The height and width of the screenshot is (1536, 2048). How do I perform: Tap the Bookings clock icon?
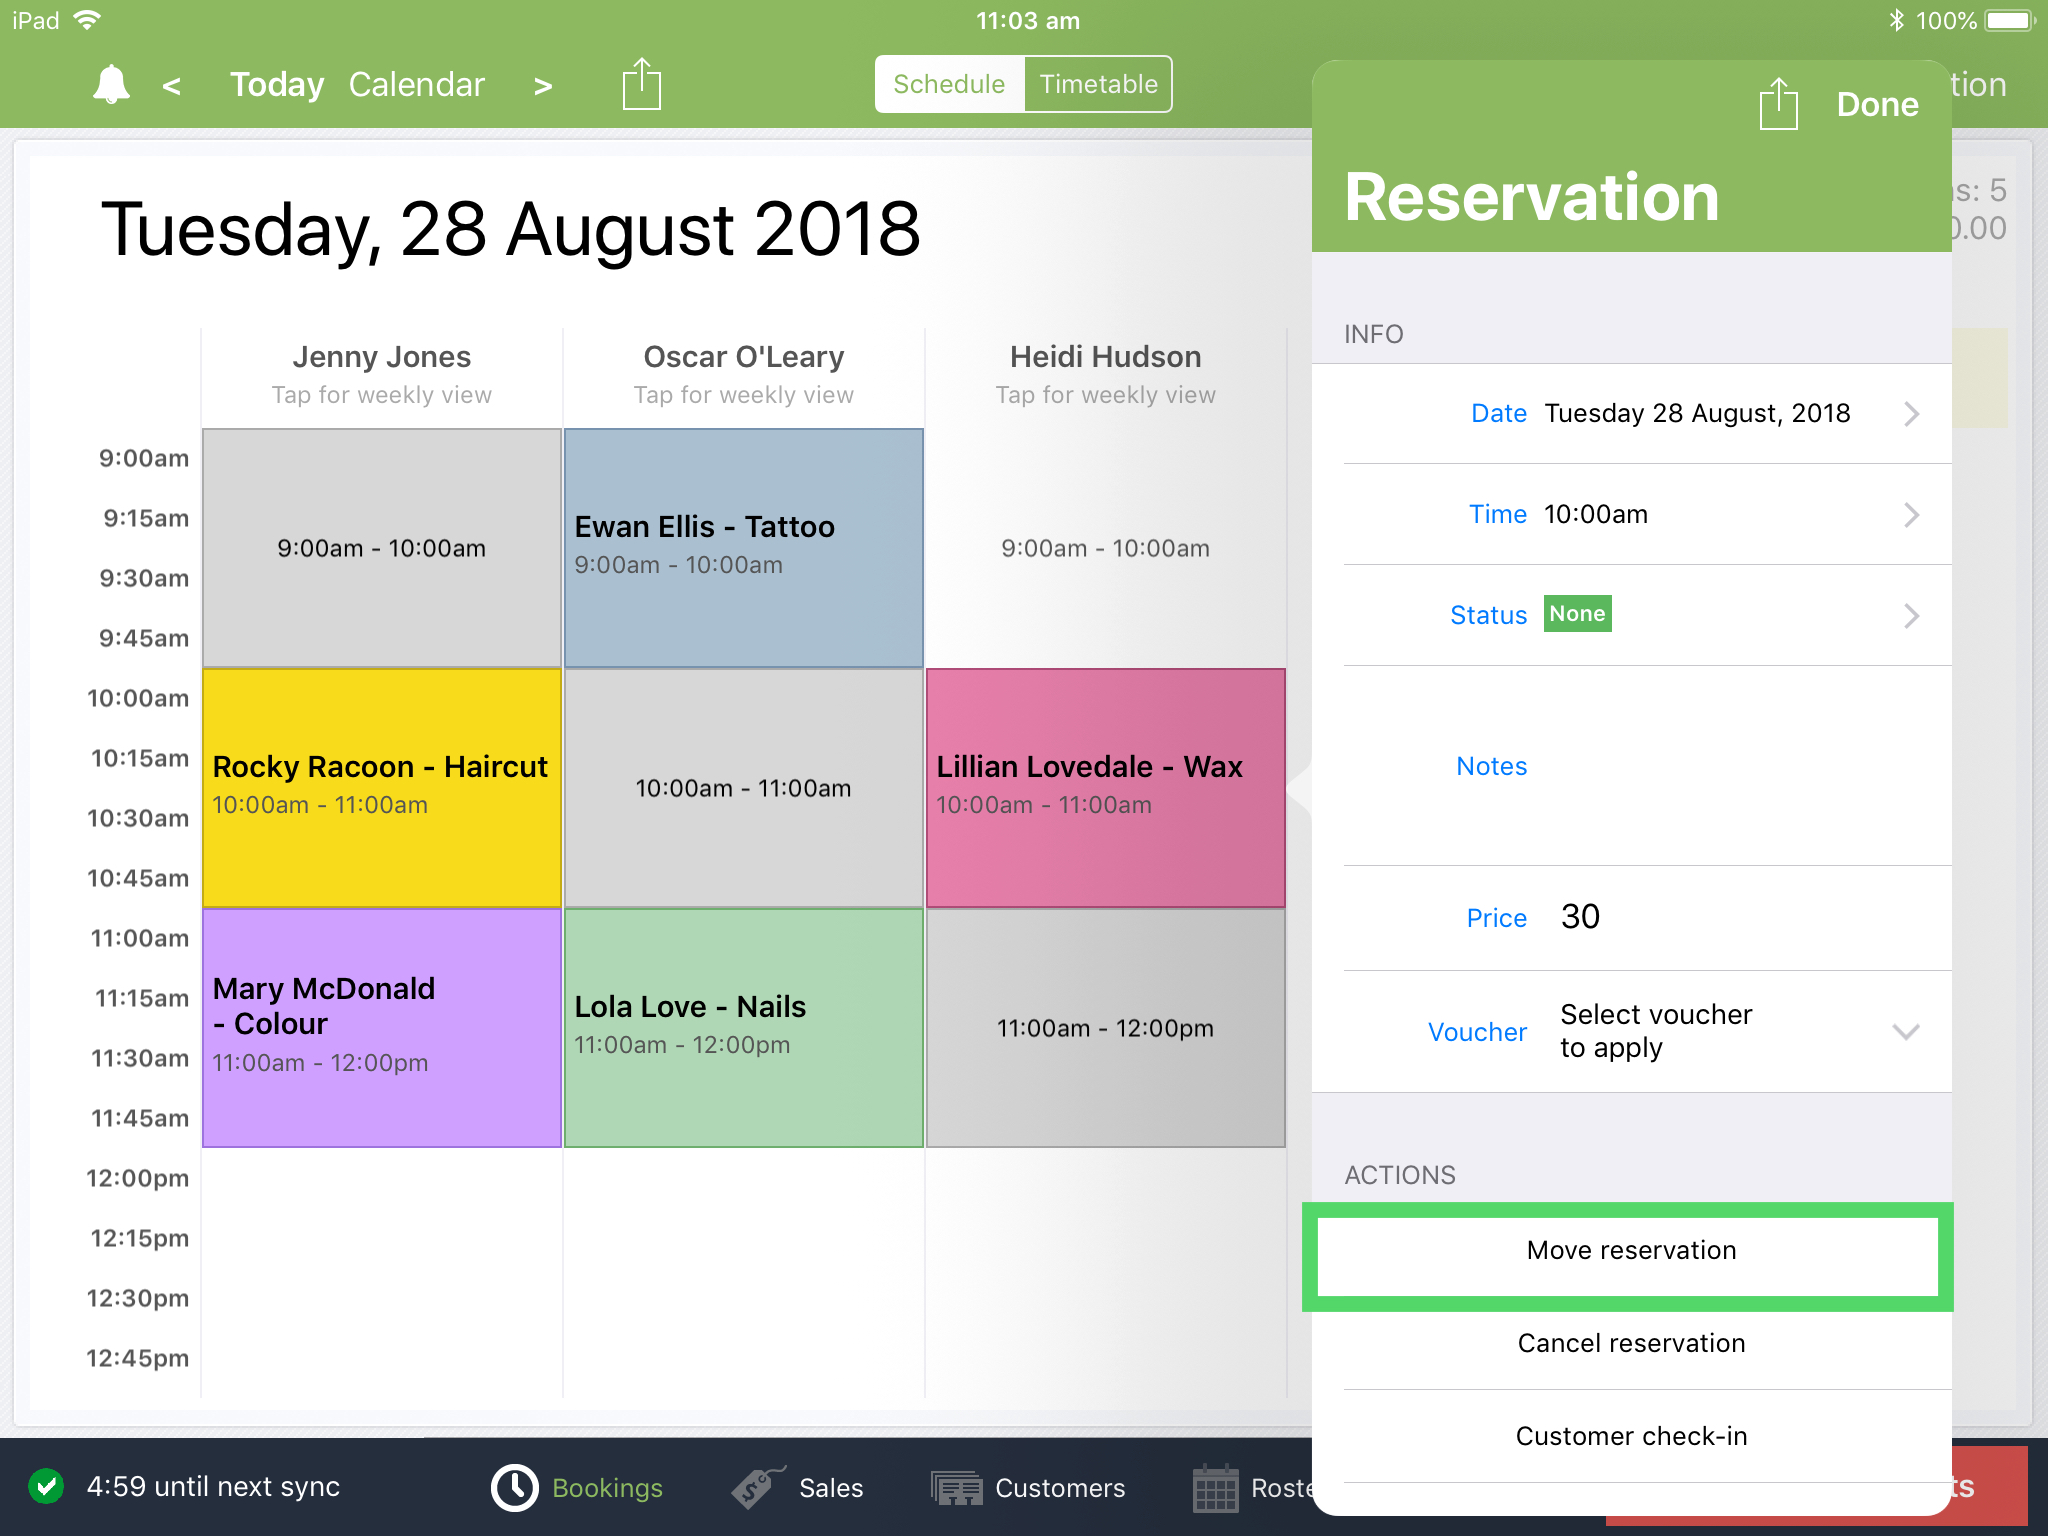point(513,1487)
